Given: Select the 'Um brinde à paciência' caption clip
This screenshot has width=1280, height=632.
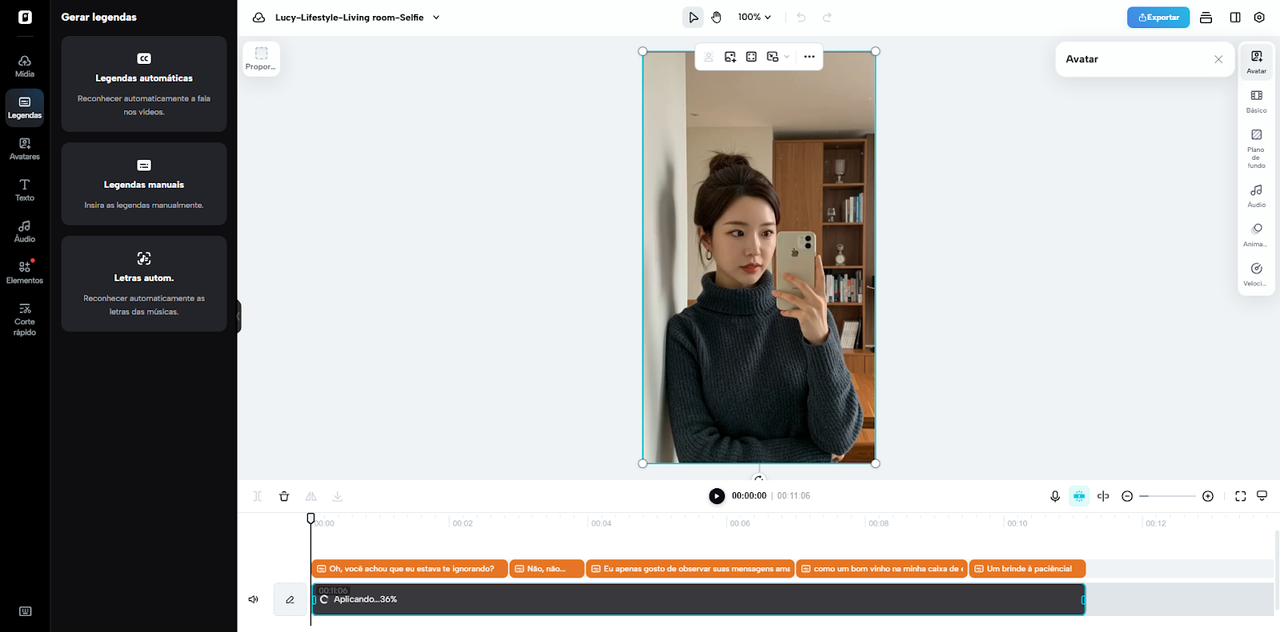Looking at the screenshot, I should pos(1028,569).
